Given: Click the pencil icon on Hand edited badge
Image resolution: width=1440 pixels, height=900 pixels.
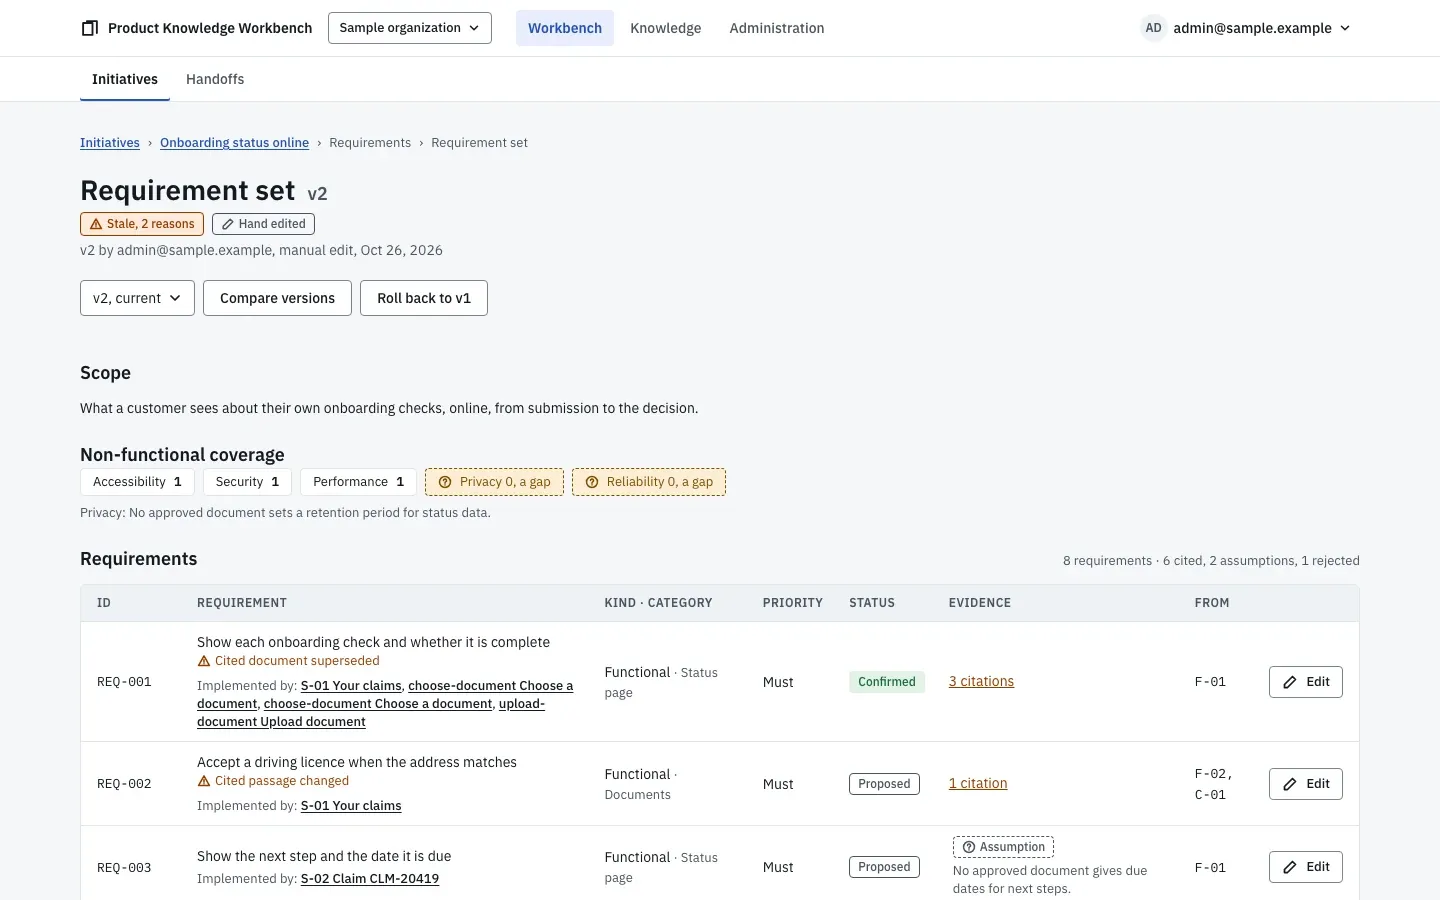Looking at the screenshot, I should click(228, 224).
